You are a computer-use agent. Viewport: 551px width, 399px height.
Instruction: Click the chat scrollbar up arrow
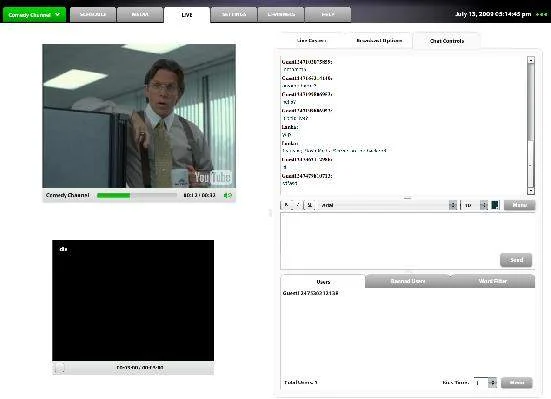point(531,60)
